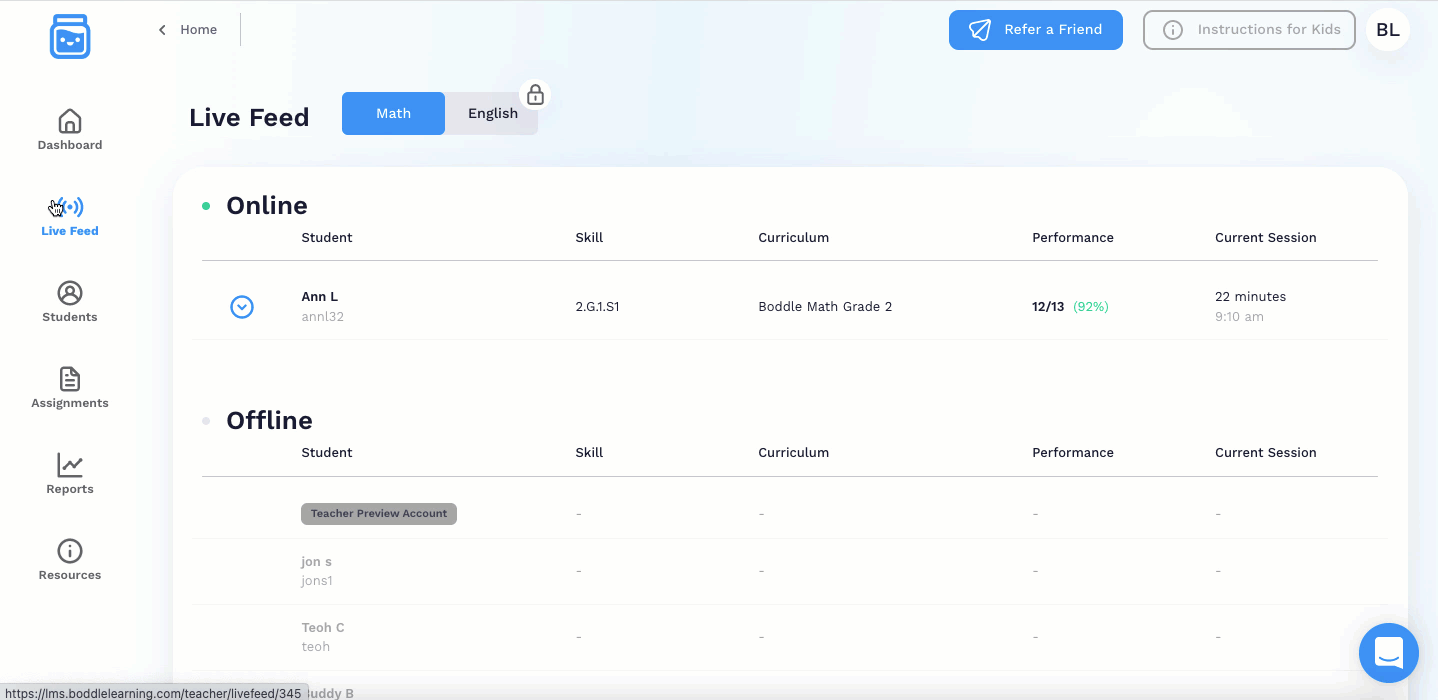Go to Assignments document icon
This screenshot has height=700, width=1438.
(x=70, y=380)
